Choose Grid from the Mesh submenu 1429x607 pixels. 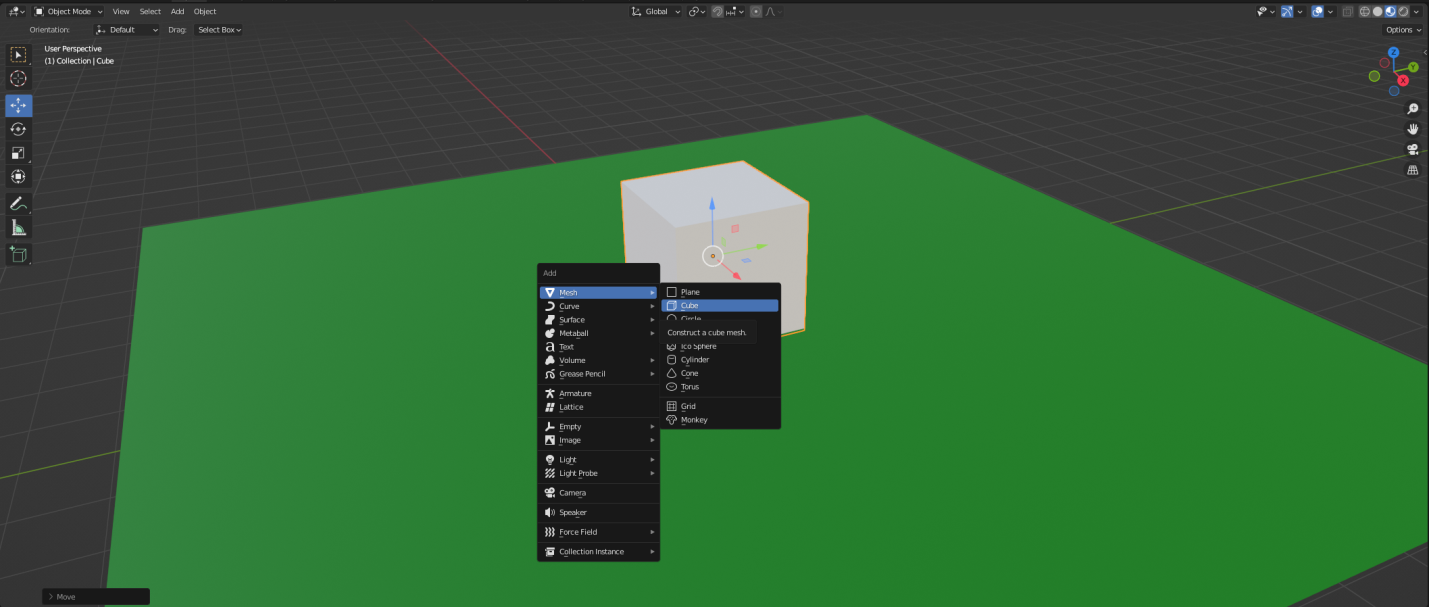(721, 407)
